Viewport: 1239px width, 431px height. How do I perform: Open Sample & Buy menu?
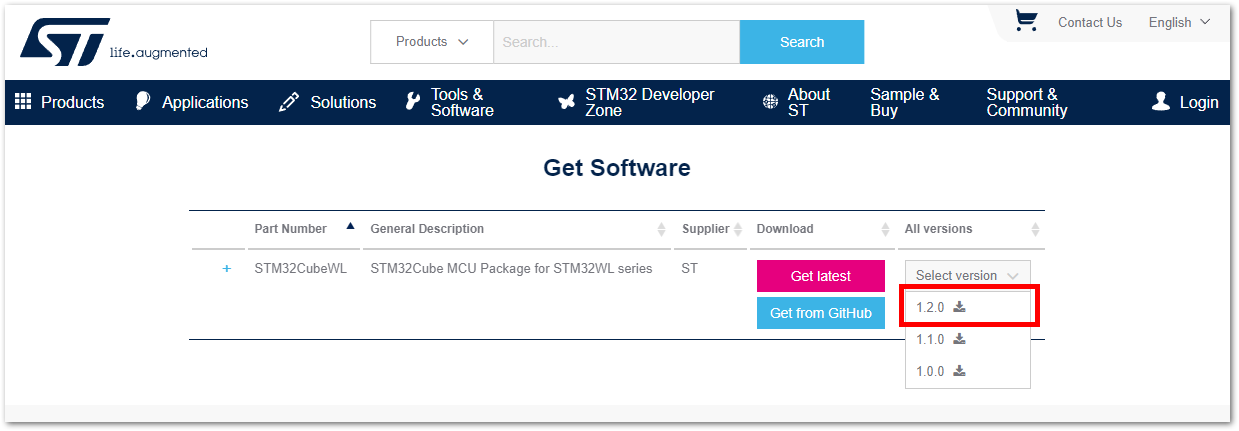click(x=905, y=102)
